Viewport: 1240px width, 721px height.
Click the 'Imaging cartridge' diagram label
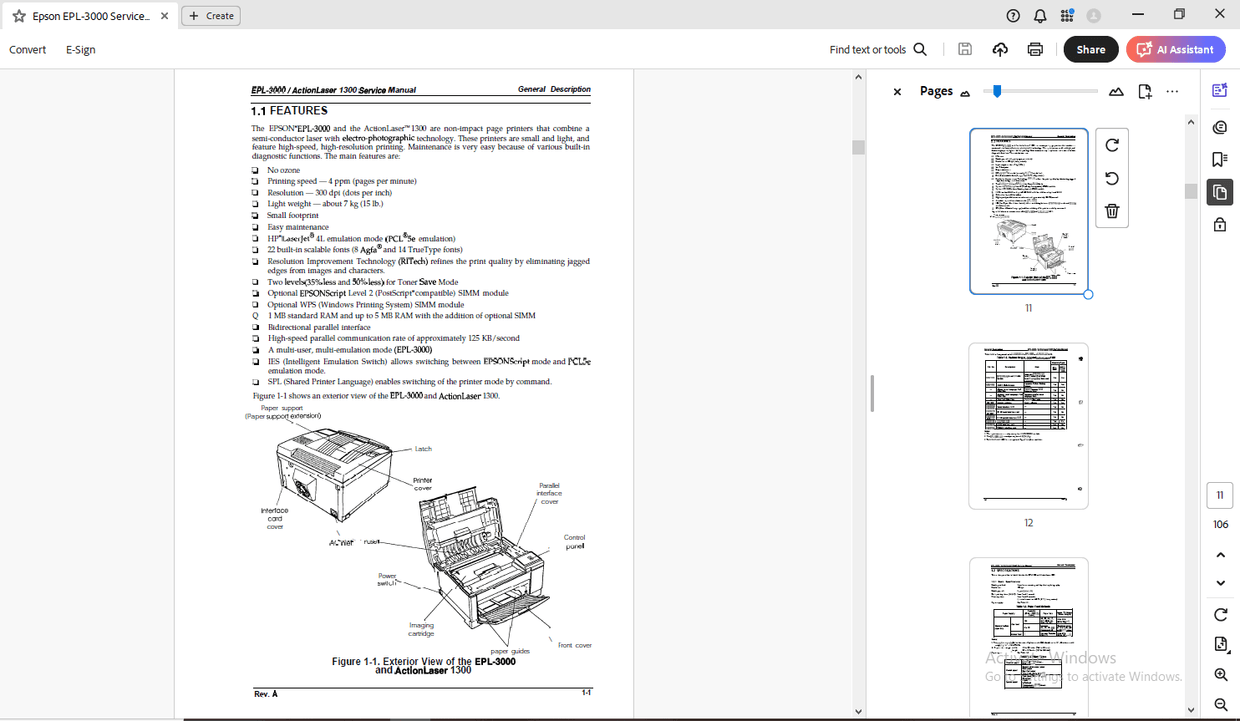[x=421, y=629]
